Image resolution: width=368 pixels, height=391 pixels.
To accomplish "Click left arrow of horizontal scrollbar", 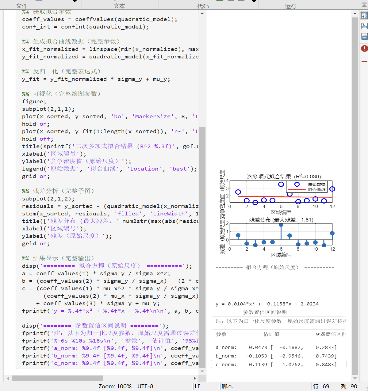I will [x=8, y=378].
